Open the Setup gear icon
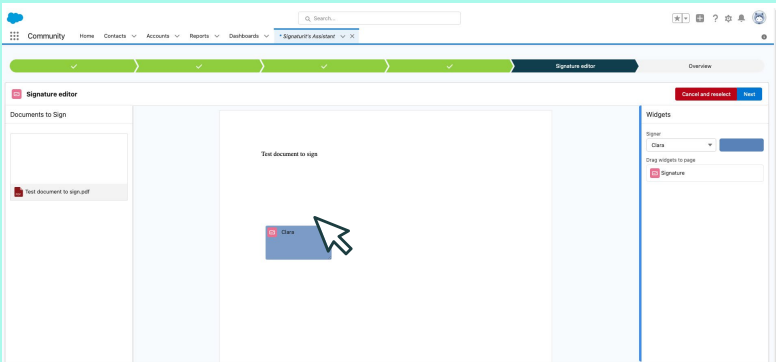 [x=728, y=18]
